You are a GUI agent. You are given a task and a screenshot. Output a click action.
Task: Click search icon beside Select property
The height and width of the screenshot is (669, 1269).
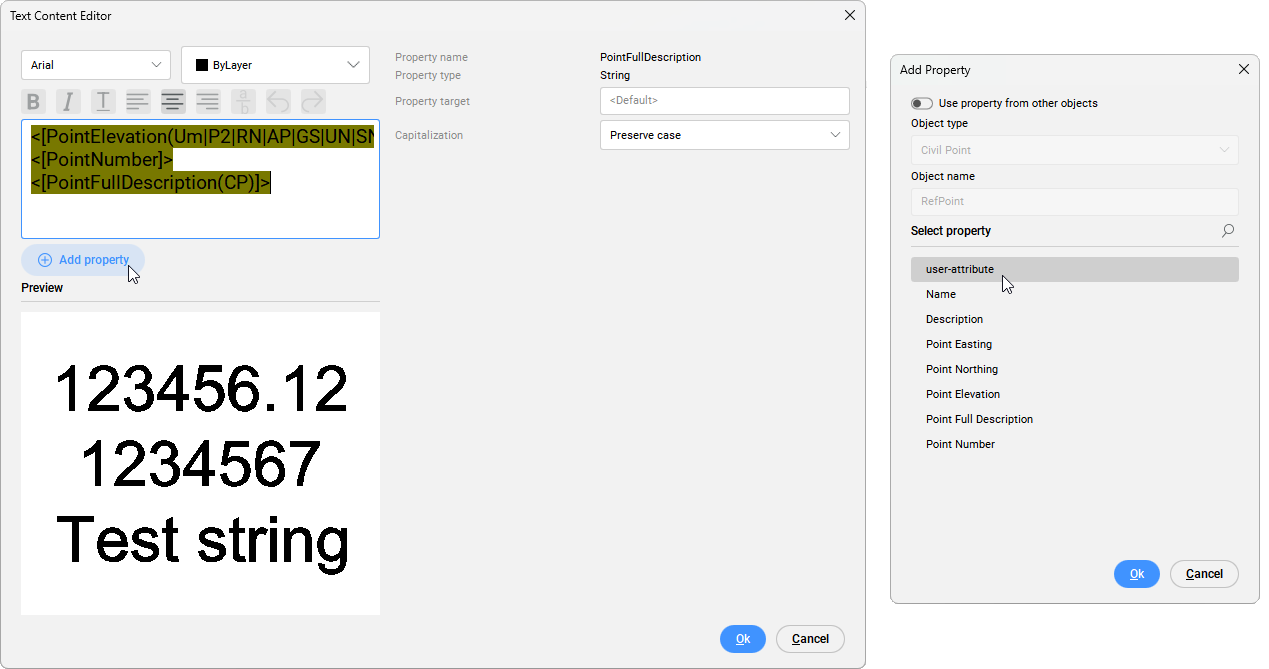1227,231
